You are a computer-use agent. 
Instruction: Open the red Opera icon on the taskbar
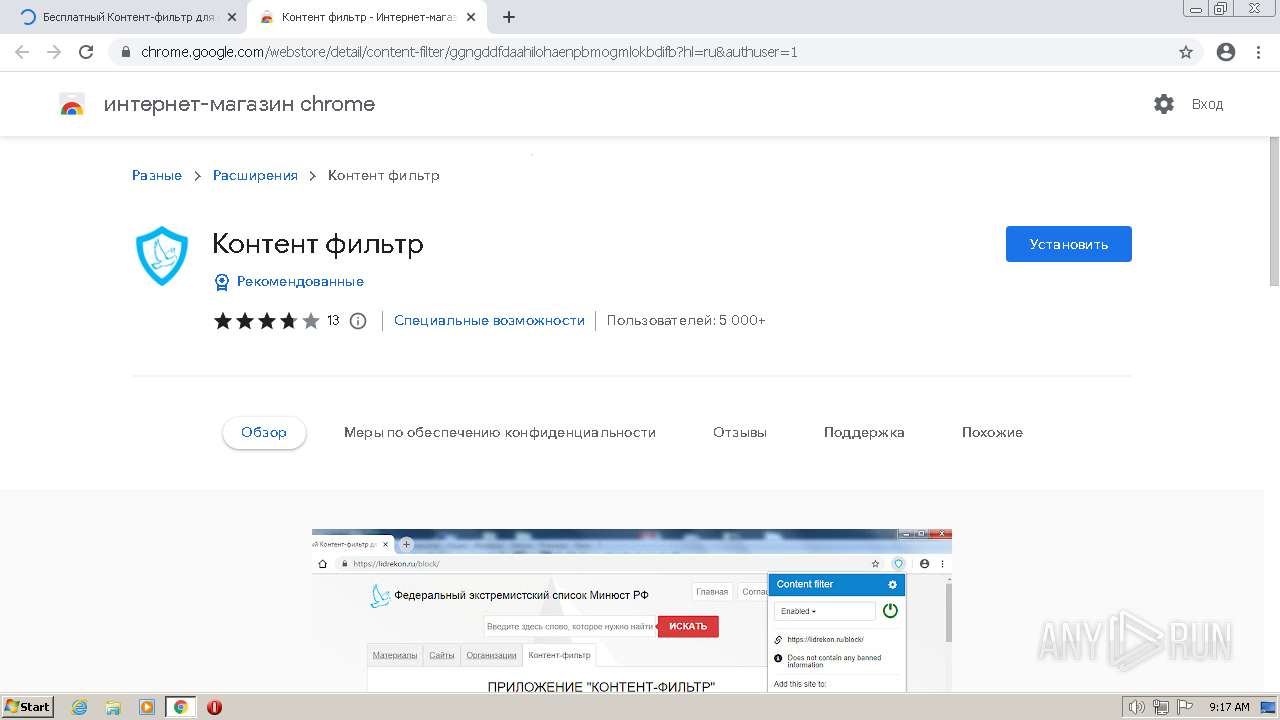click(215, 706)
